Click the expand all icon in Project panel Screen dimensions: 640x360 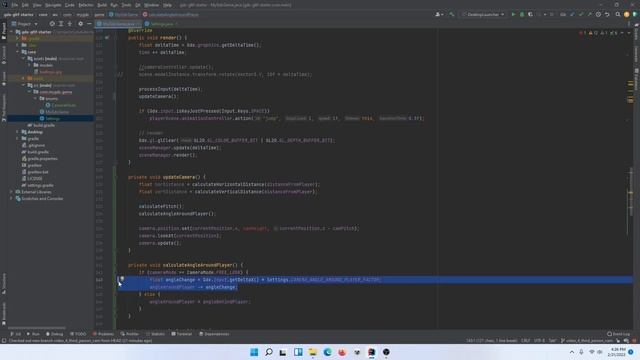pos(61,24)
